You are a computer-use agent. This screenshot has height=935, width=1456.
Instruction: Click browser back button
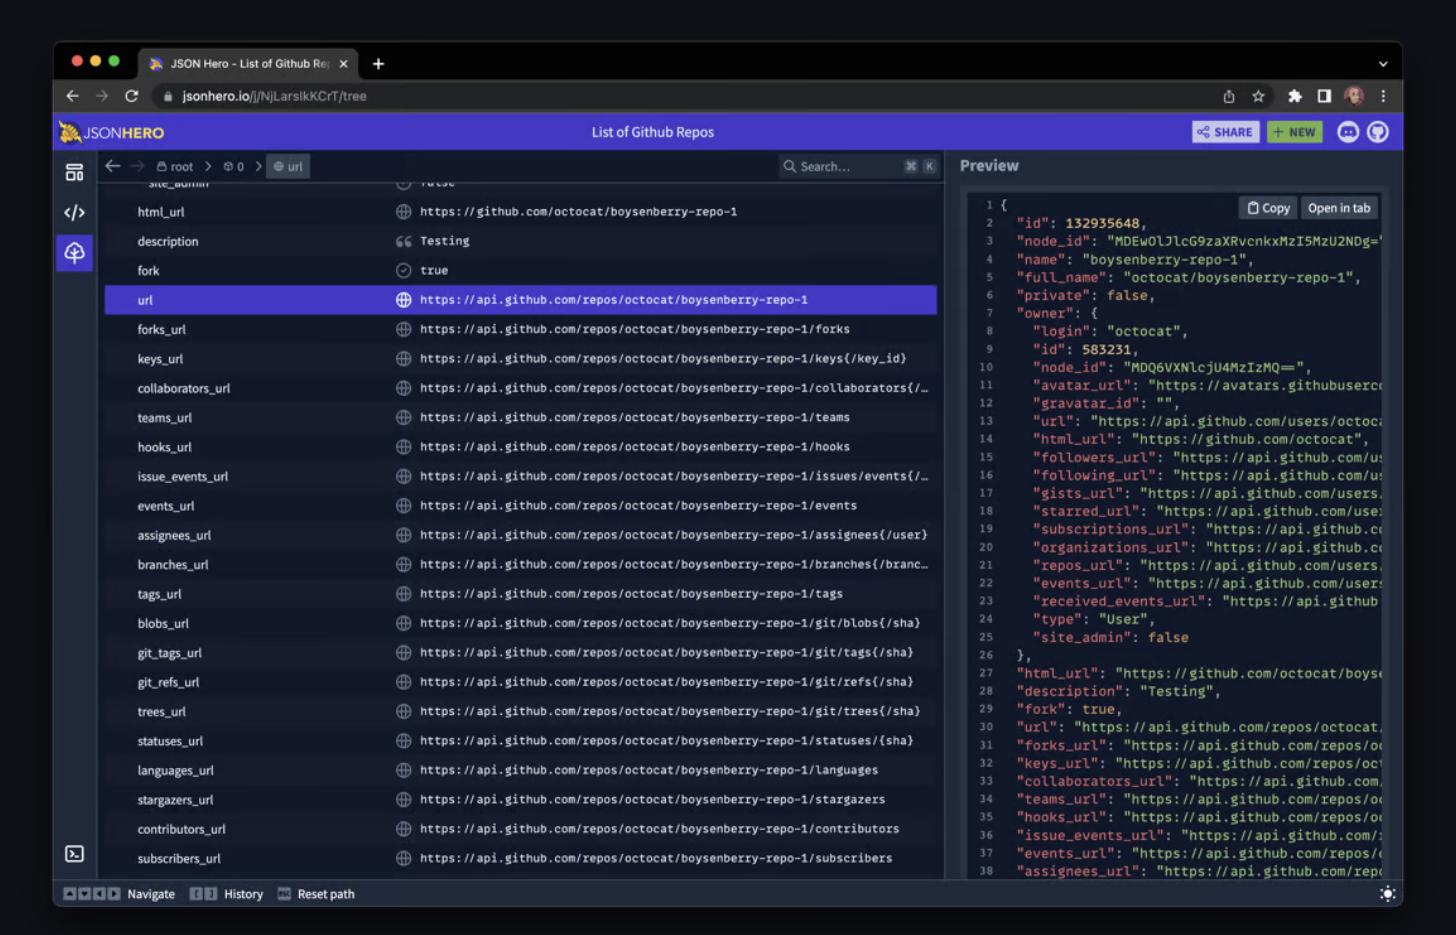click(x=72, y=96)
